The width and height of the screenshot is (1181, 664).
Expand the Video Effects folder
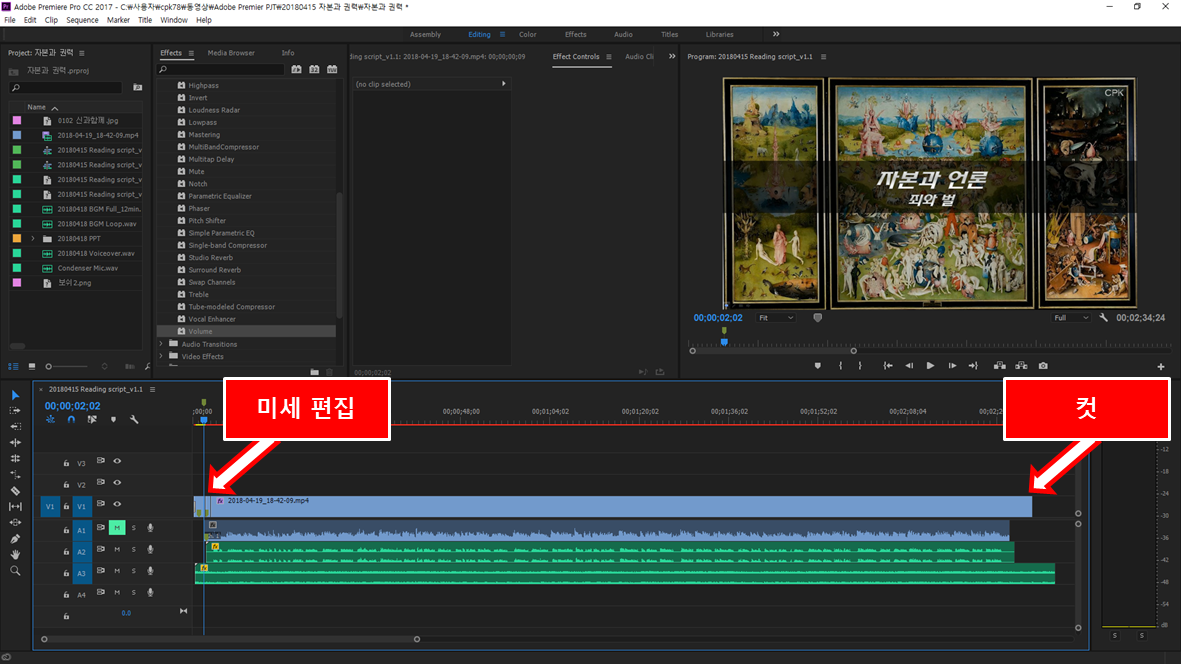click(160, 357)
